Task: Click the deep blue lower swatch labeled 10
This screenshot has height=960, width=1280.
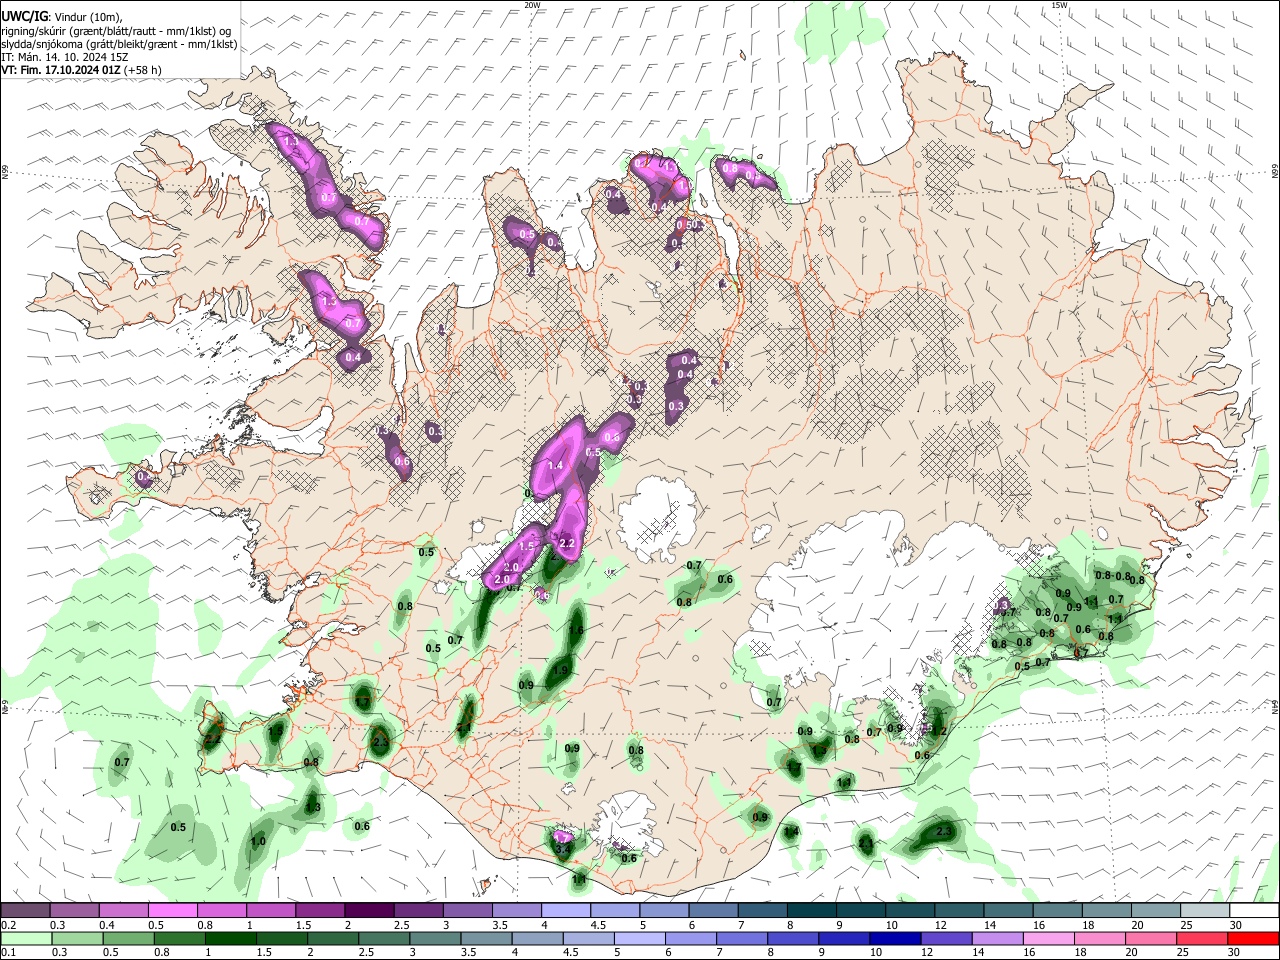Action: (896, 938)
